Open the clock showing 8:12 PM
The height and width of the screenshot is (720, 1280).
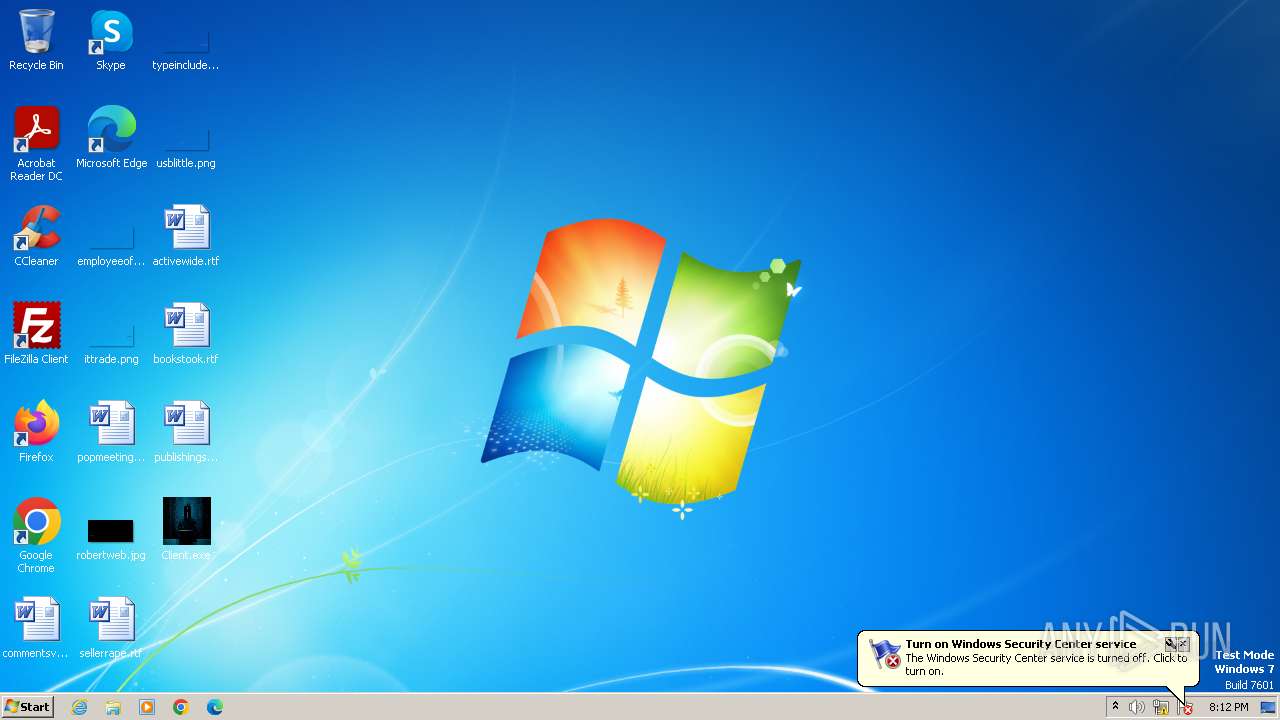1228,707
